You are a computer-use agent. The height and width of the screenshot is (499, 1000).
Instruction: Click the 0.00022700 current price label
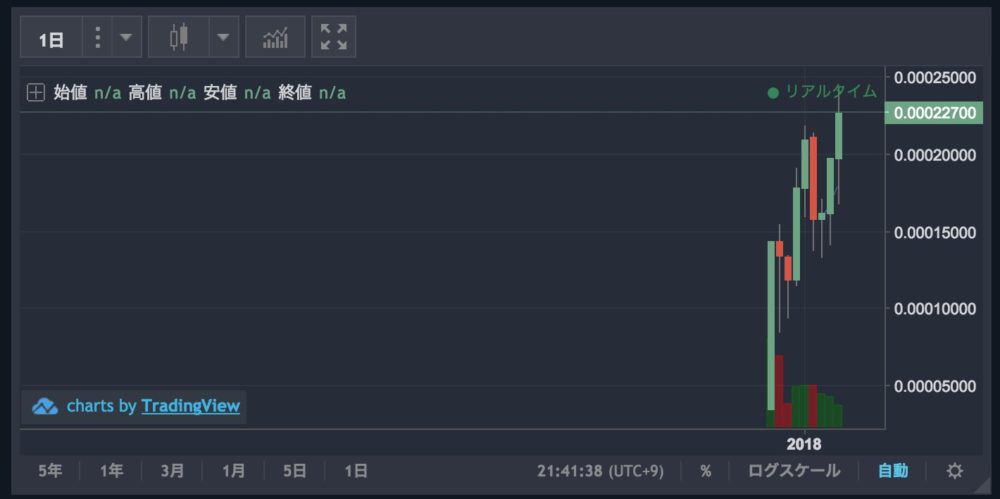tap(934, 113)
